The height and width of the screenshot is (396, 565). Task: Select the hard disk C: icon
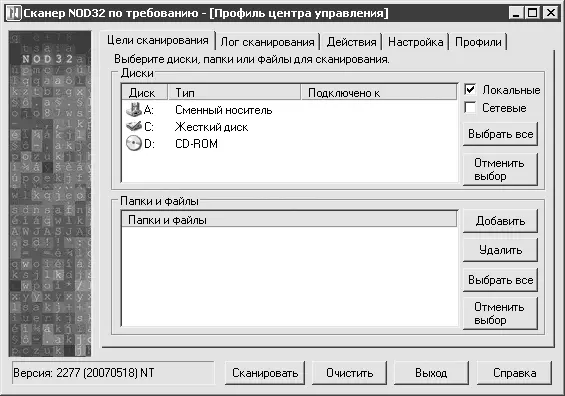pos(134,126)
